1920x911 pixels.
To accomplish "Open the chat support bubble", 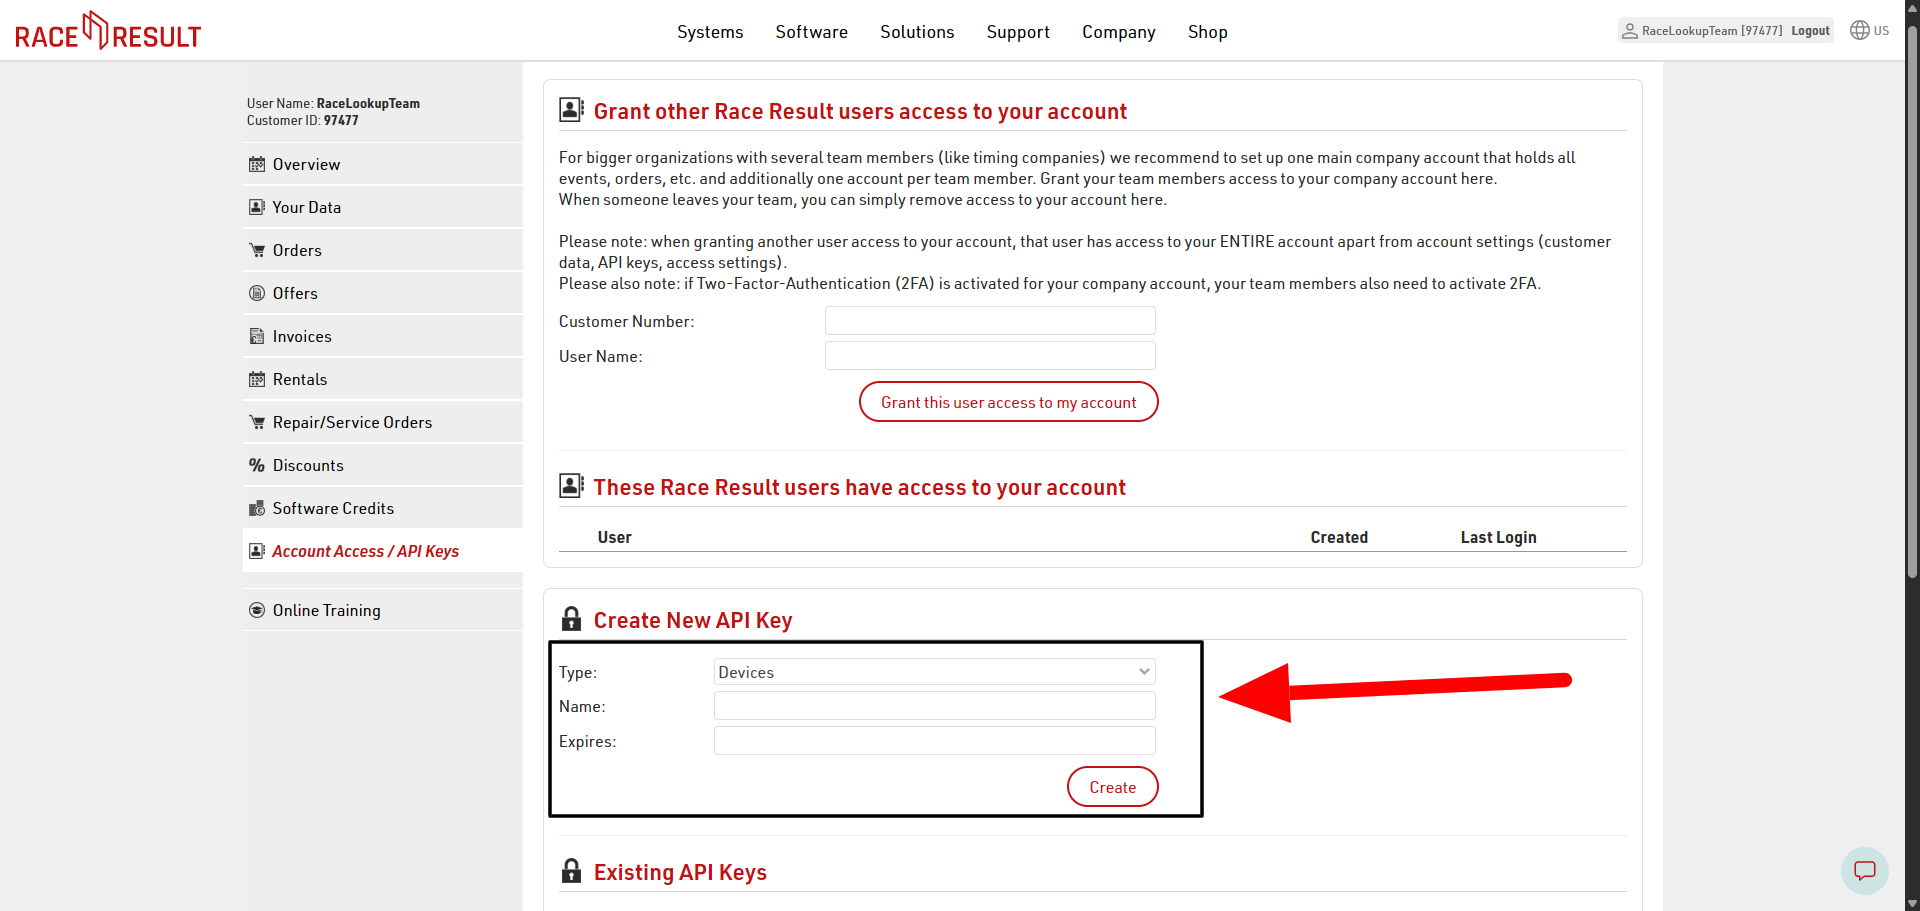I will tap(1865, 871).
